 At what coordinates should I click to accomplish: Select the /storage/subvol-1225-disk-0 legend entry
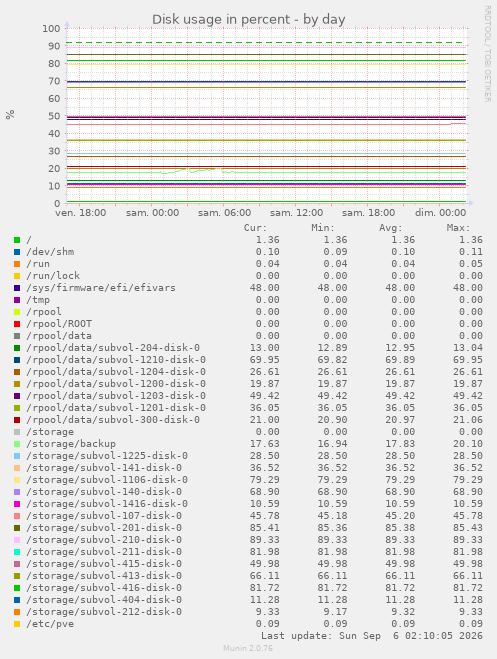tap(107, 456)
